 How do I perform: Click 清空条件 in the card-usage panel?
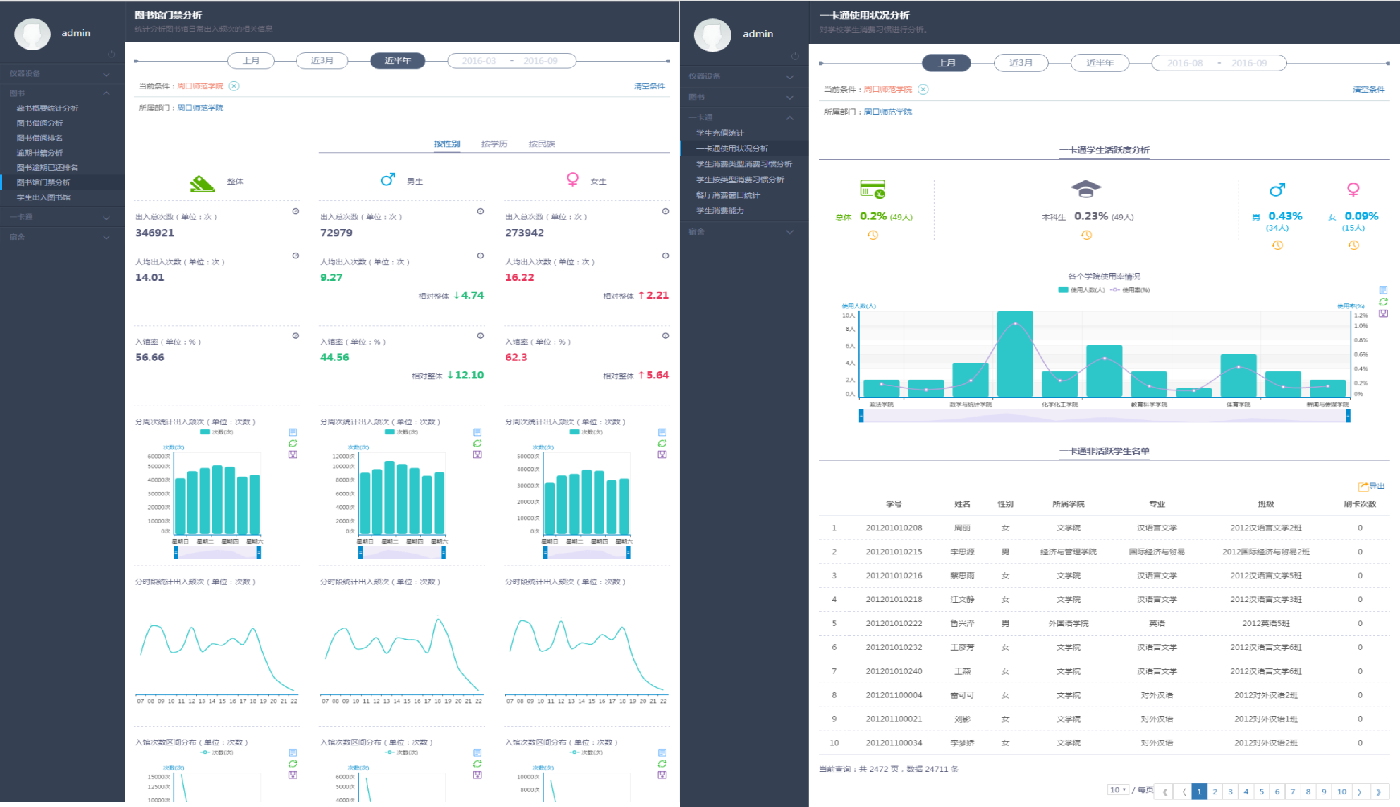click(x=1369, y=89)
